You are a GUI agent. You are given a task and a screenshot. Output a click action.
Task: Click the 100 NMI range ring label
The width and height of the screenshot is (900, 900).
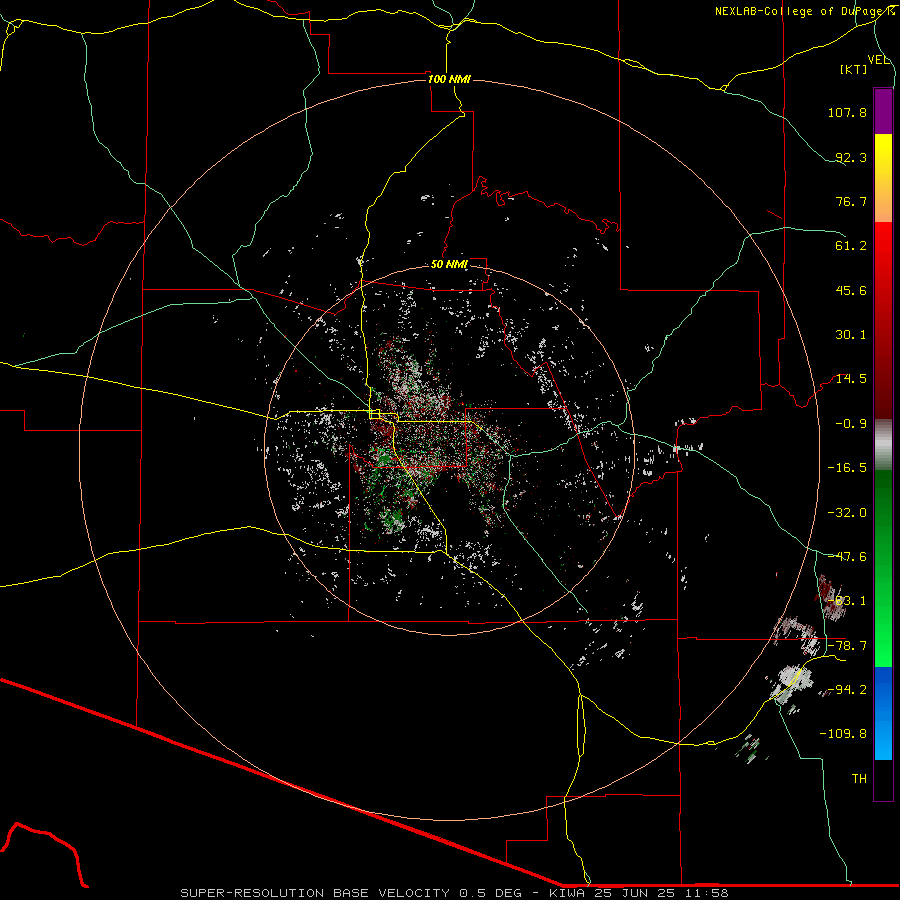pos(449,79)
